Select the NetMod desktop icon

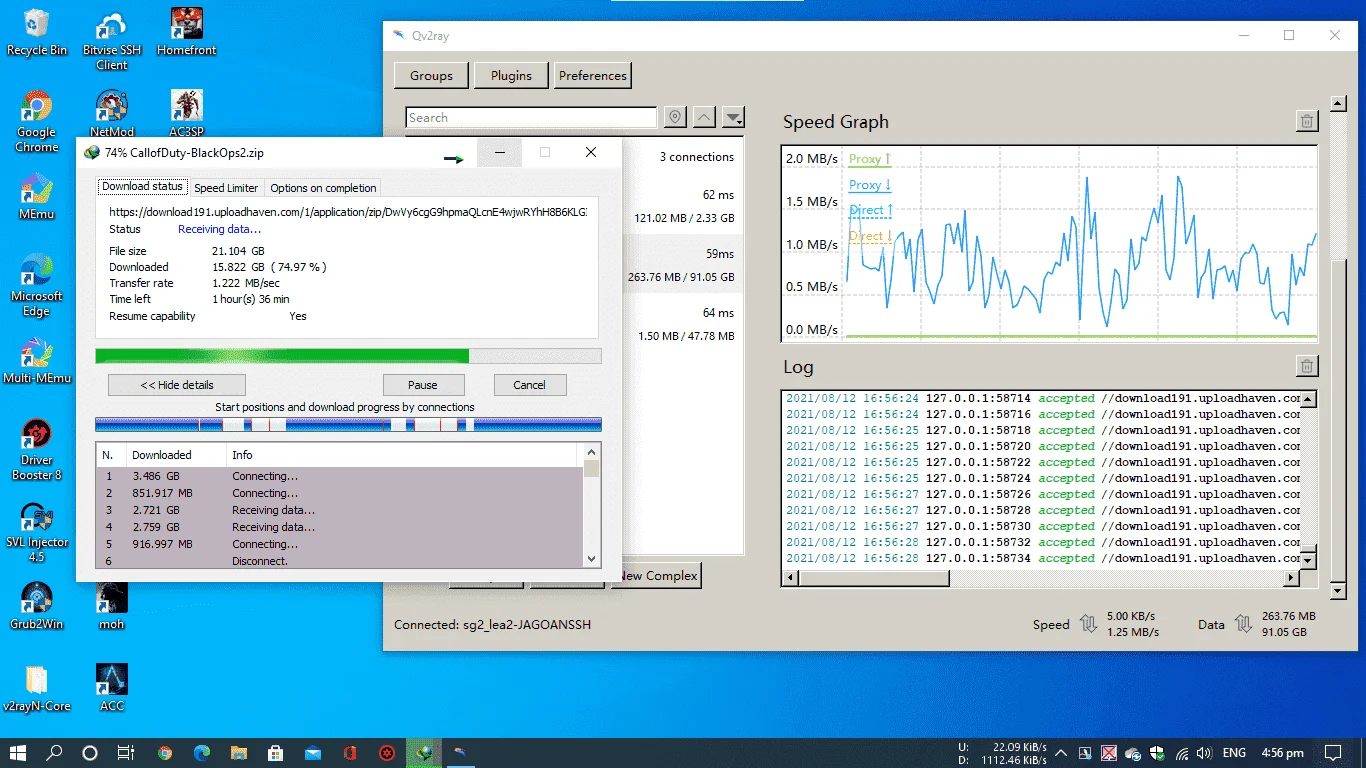click(x=112, y=114)
